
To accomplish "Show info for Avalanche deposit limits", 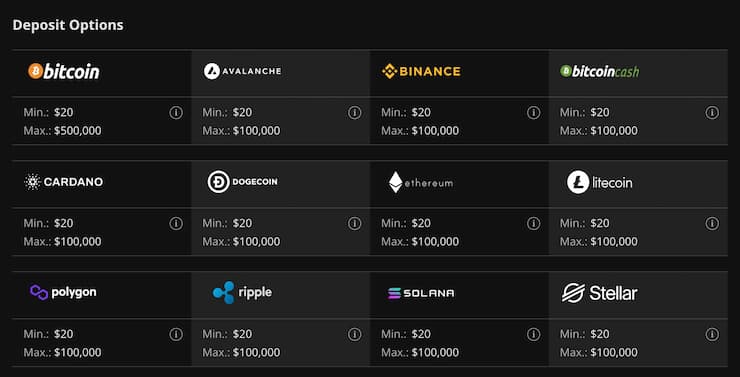I will (354, 113).
